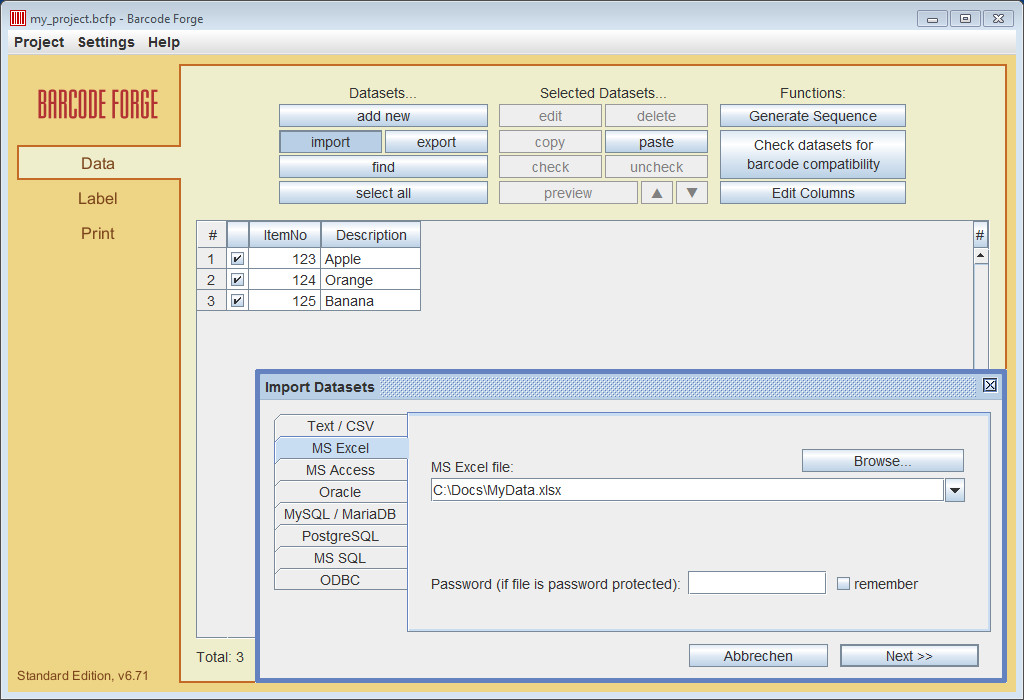Screen dimensions: 1024x700
Task: Uncheck the Apple row checkbox
Action: point(237,259)
